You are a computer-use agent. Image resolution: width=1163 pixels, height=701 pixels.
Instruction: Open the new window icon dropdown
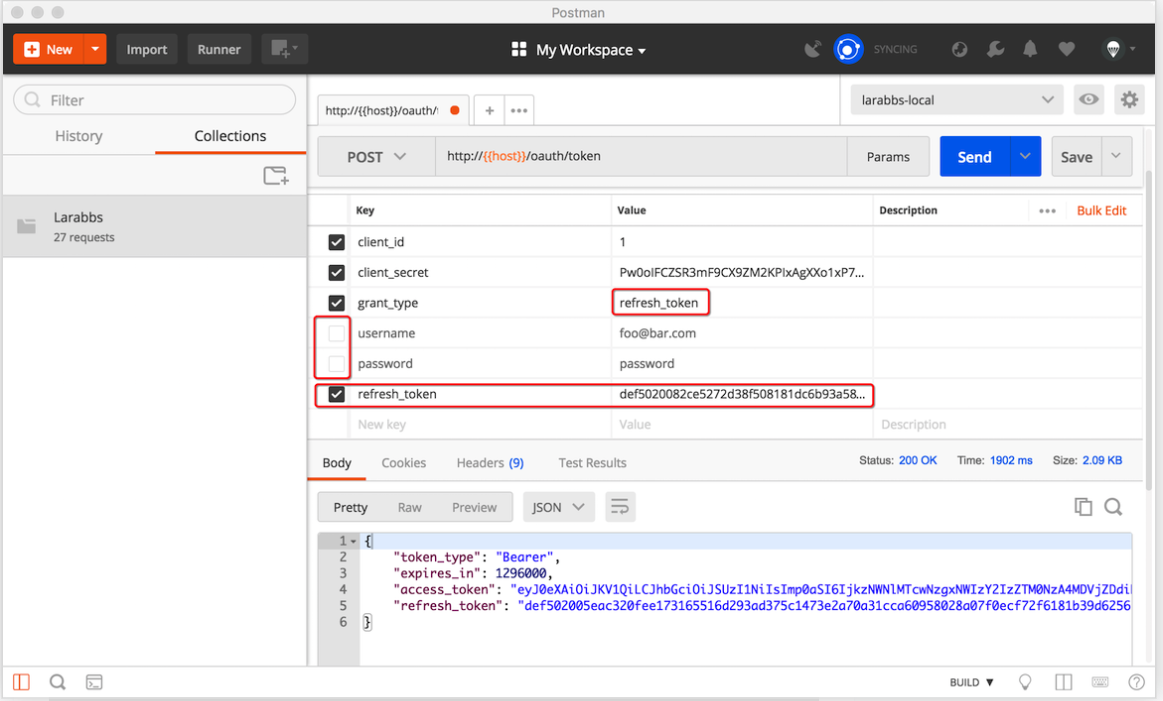[x=284, y=49]
